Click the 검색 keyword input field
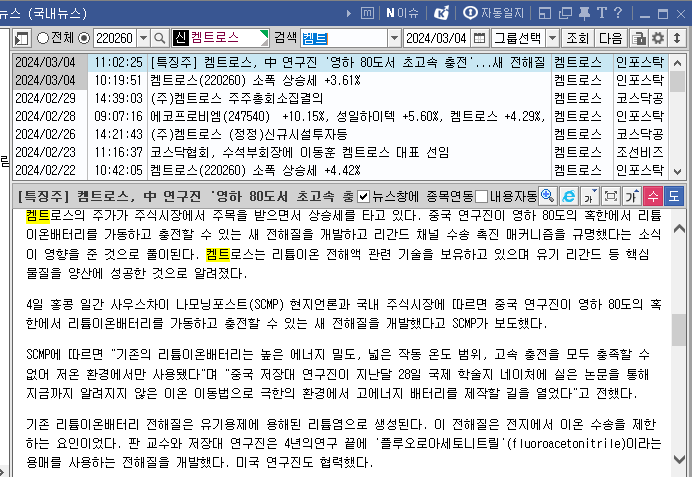 tap(344, 38)
